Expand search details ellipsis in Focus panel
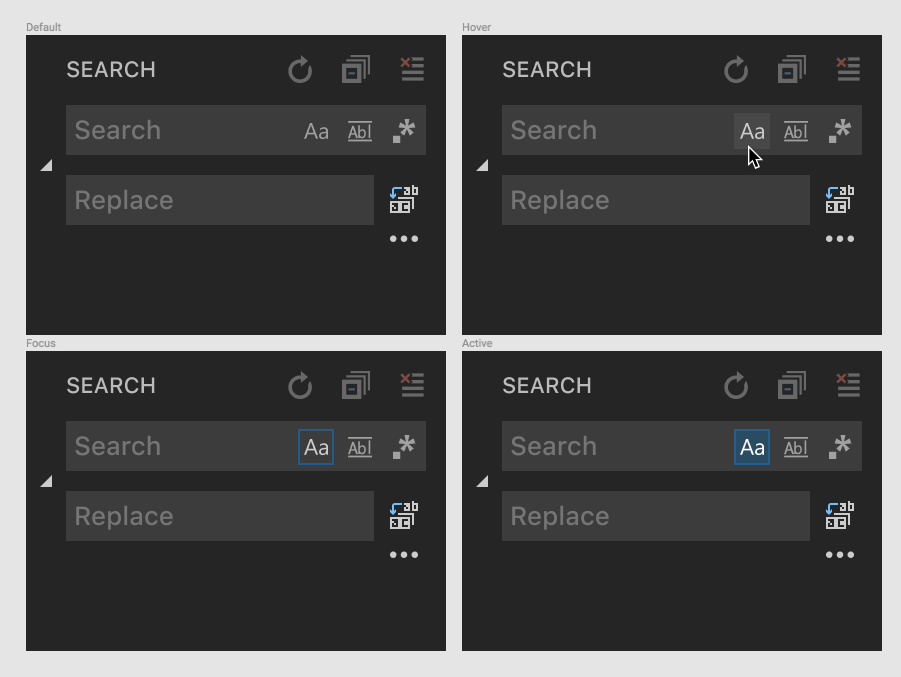This screenshot has height=677, width=901. point(404,555)
